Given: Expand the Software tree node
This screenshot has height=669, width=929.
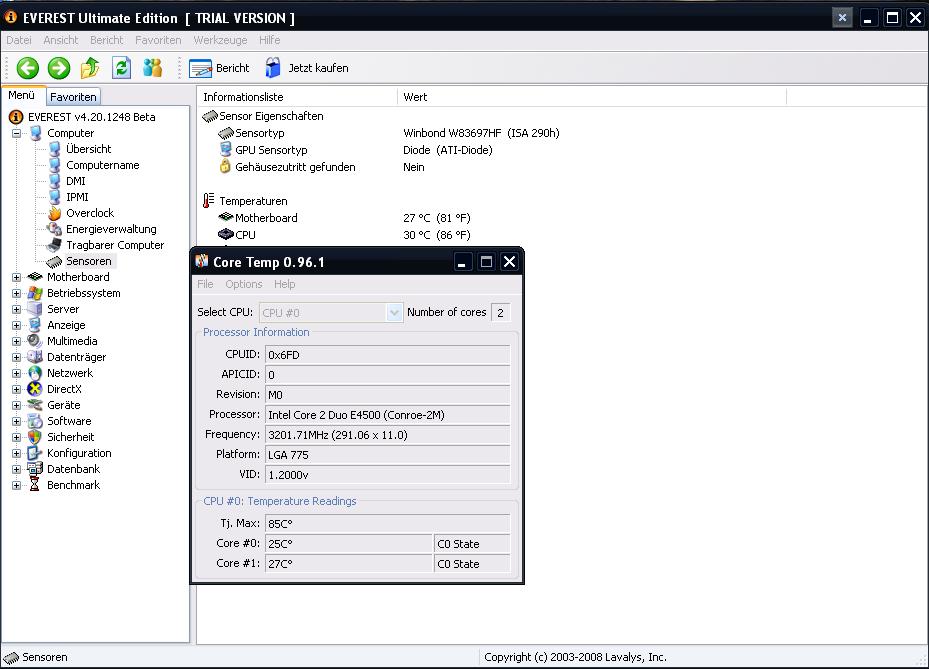Looking at the screenshot, I should tap(17, 421).
